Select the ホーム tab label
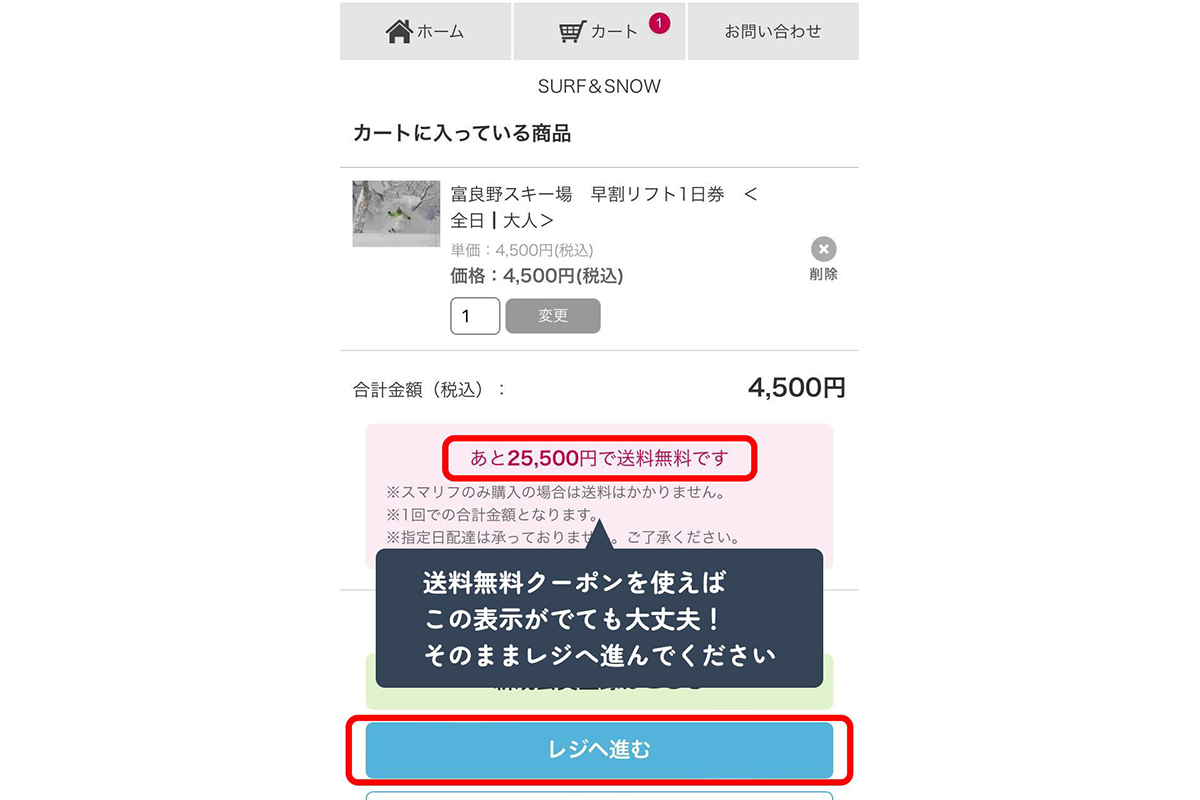1200x800 pixels. 441,32
